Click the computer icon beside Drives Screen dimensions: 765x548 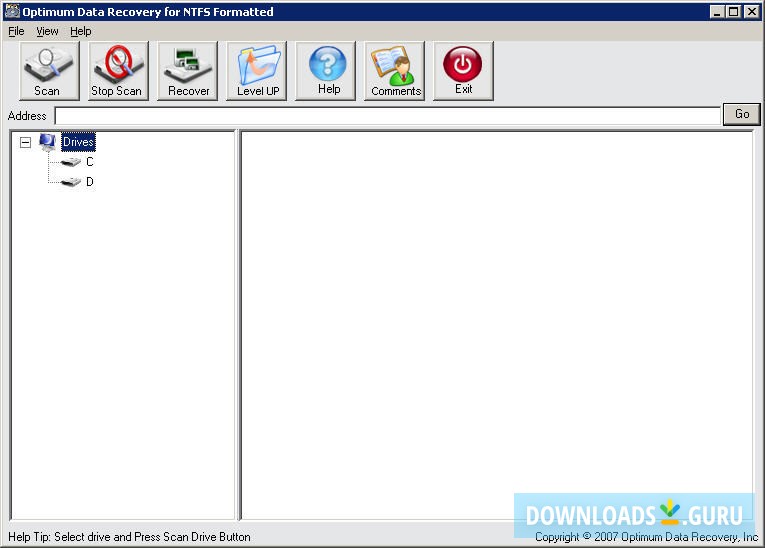click(47, 142)
